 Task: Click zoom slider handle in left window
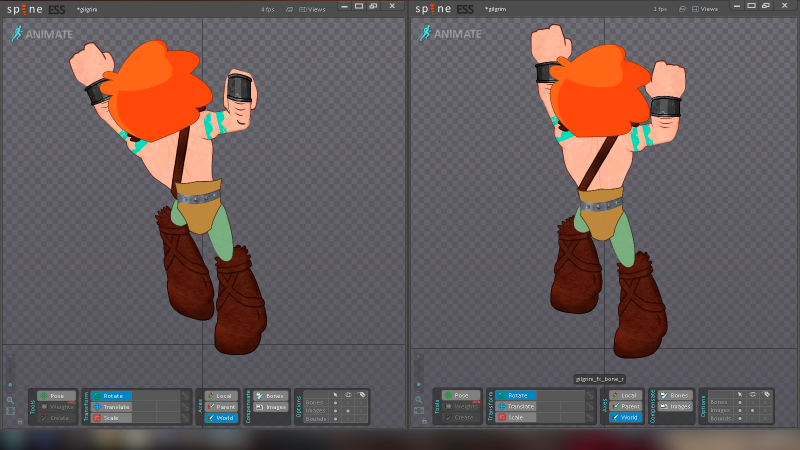pyautogui.click(x=10, y=385)
